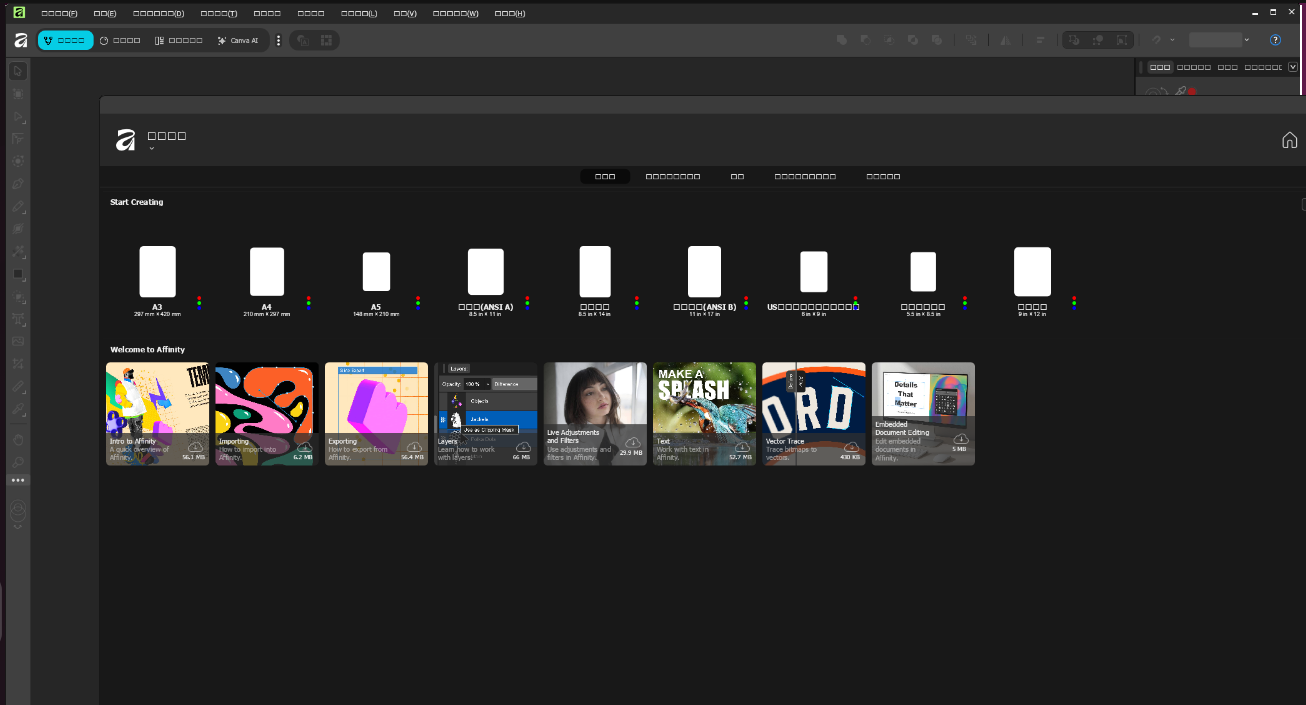Viewport: 1306px width, 705px height.
Task: Click the Add boolean operation icon
Action: [x=842, y=40]
